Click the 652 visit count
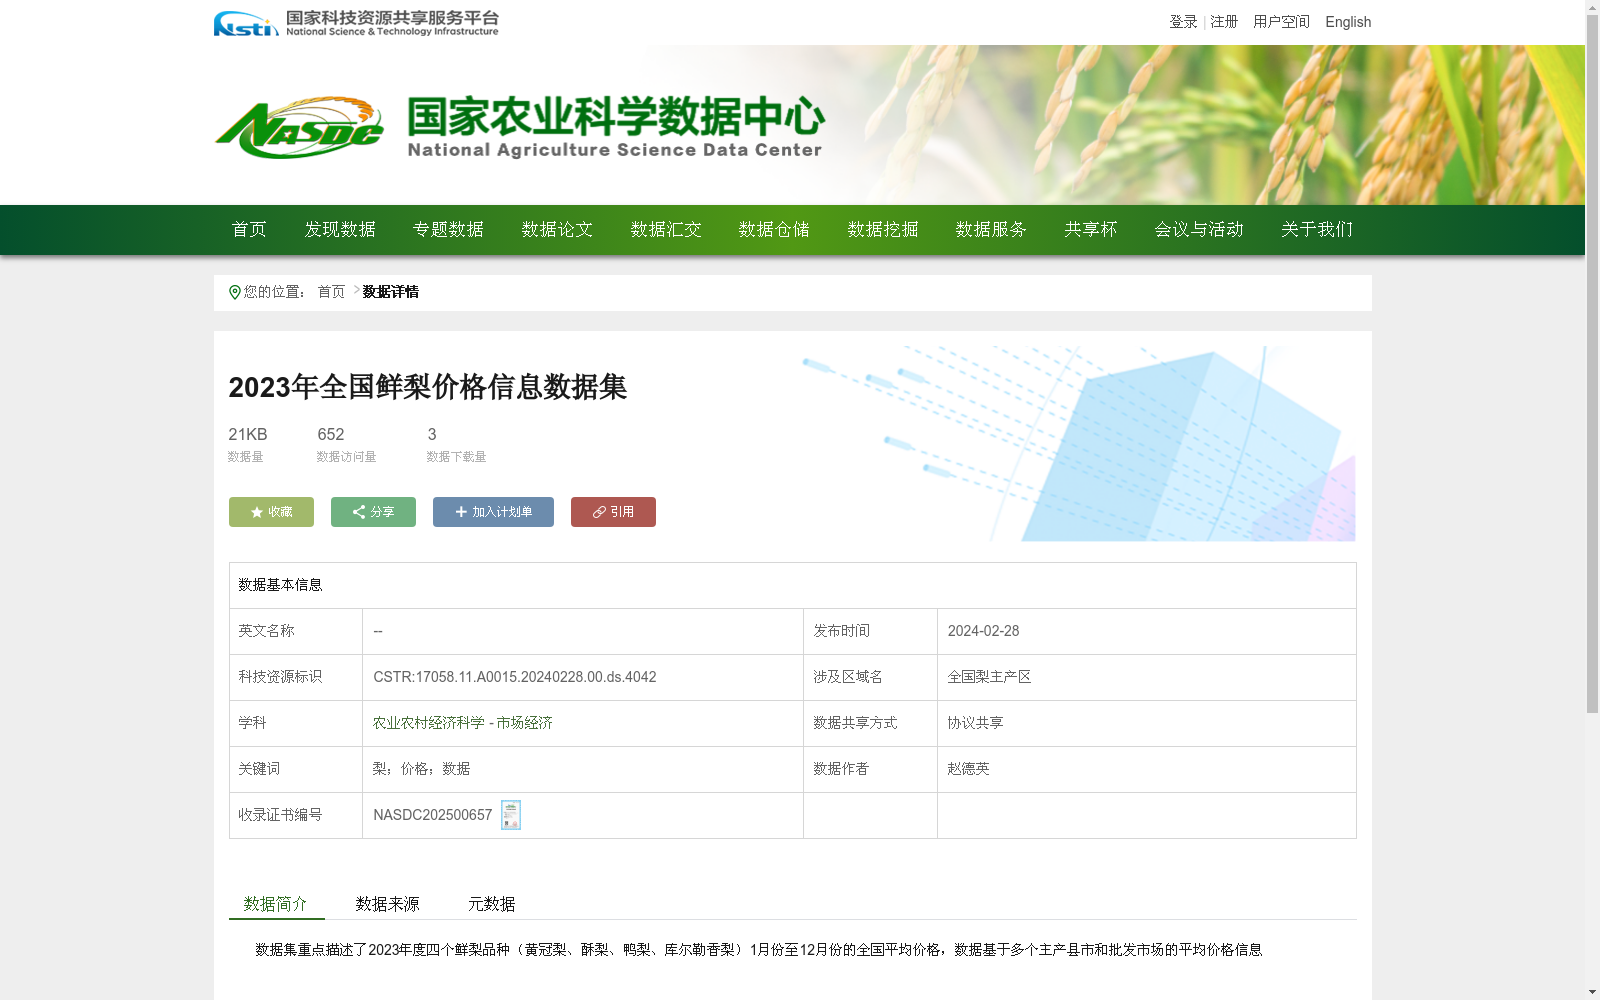1600x1000 pixels. point(331,434)
